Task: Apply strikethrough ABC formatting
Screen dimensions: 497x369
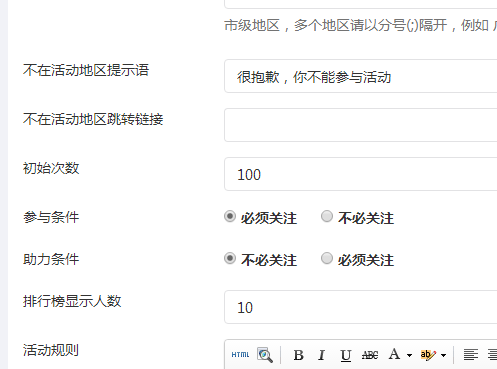Action: pos(370,355)
